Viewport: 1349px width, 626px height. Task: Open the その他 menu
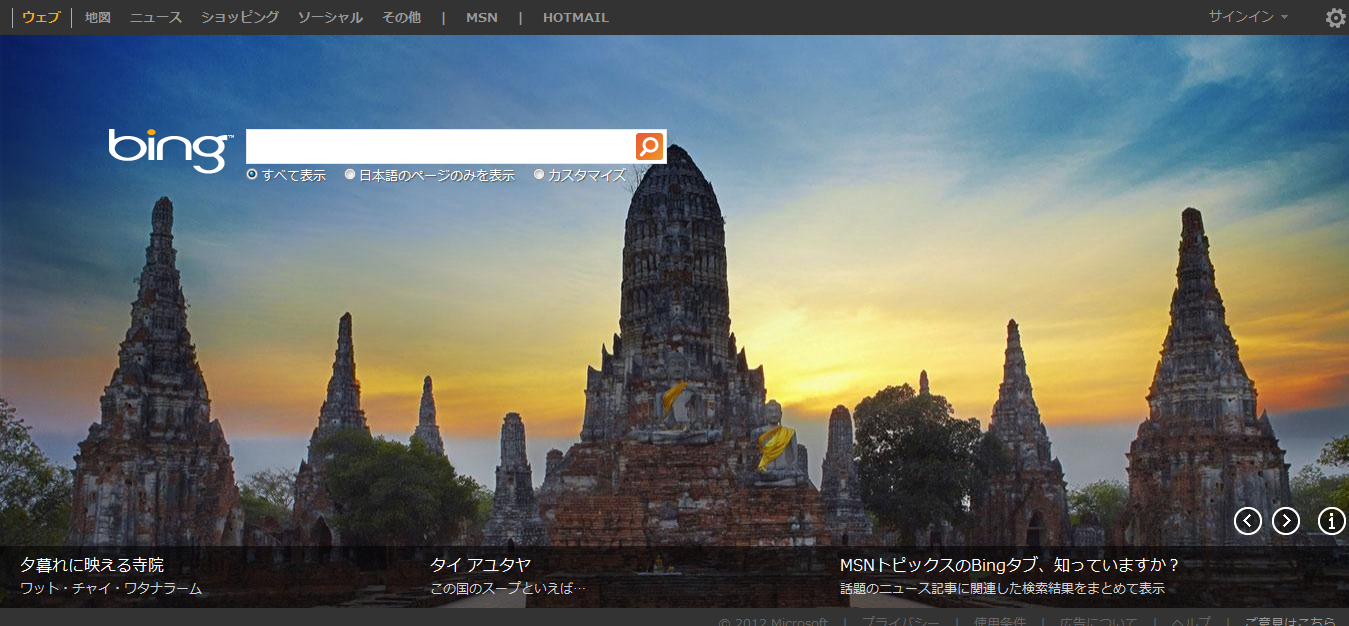pos(401,17)
